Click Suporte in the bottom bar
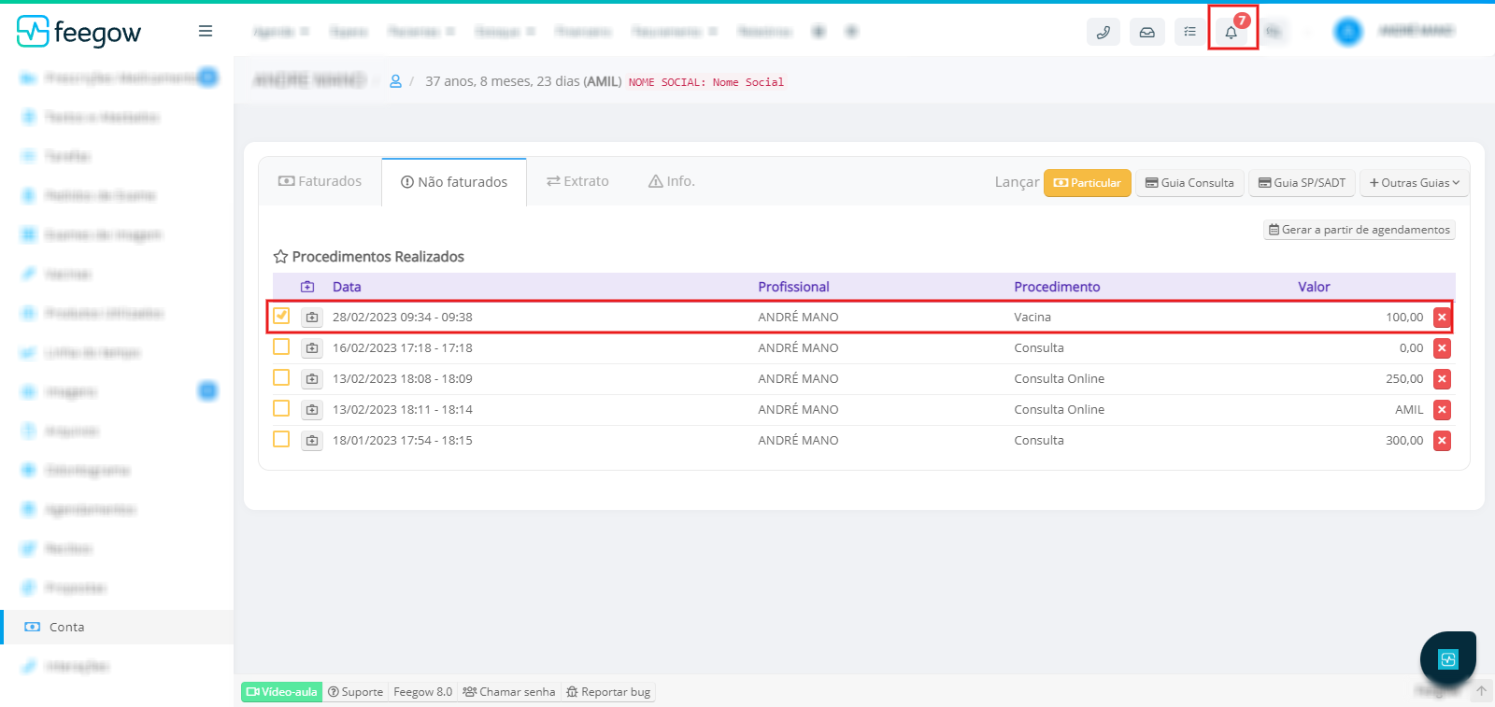This screenshot has width=1495, height=707. pos(355,692)
